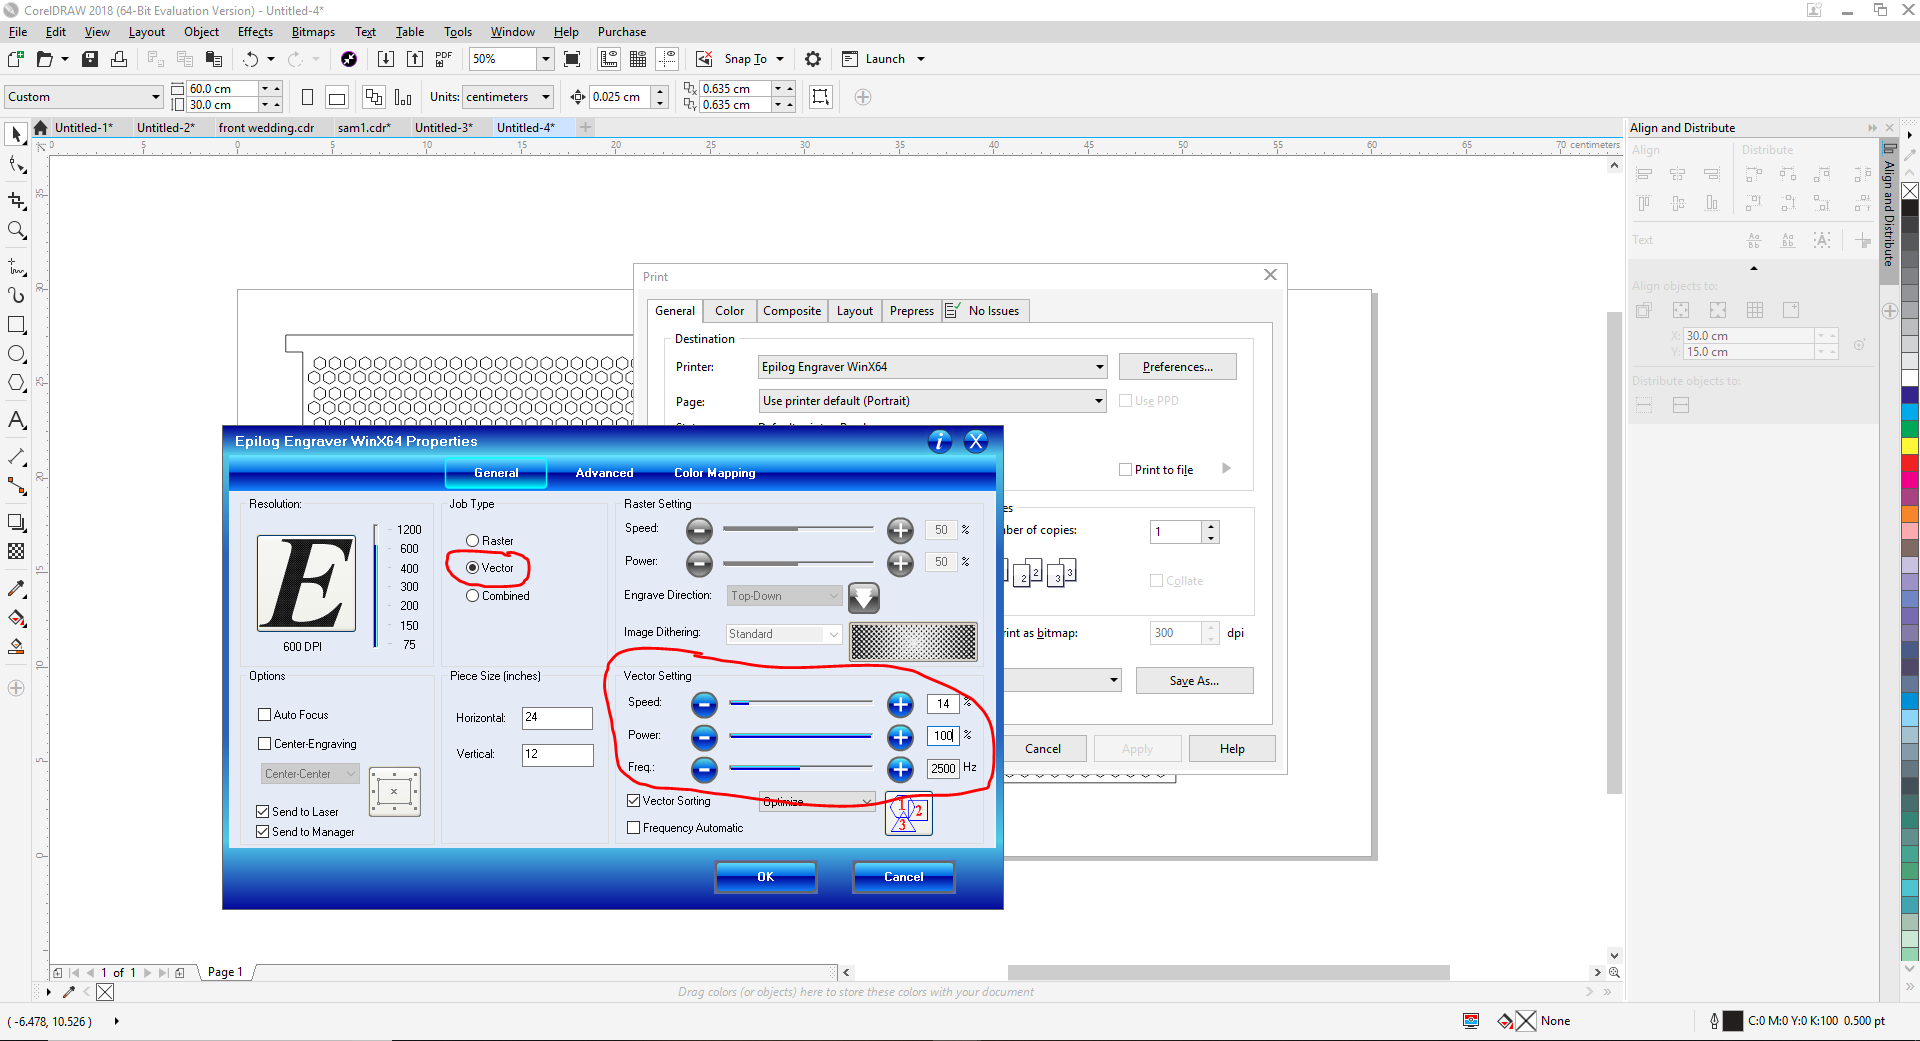The width and height of the screenshot is (1920, 1041).
Task: Click Help button in Print dialog
Action: click(x=1232, y=749)
